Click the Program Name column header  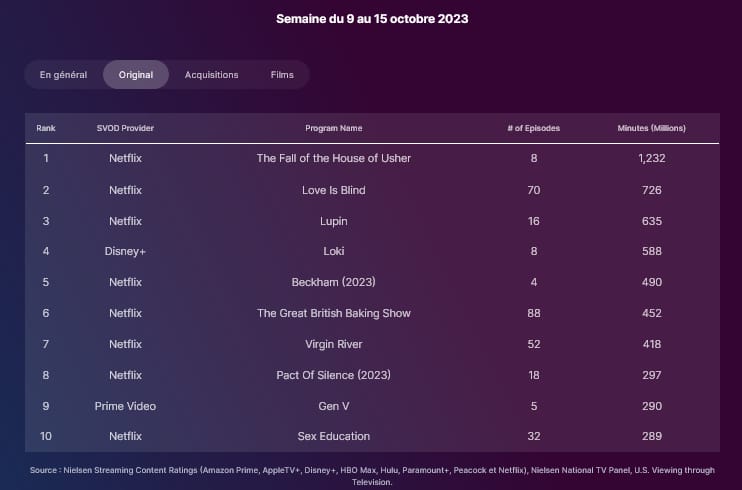click(x=334, y=128)
